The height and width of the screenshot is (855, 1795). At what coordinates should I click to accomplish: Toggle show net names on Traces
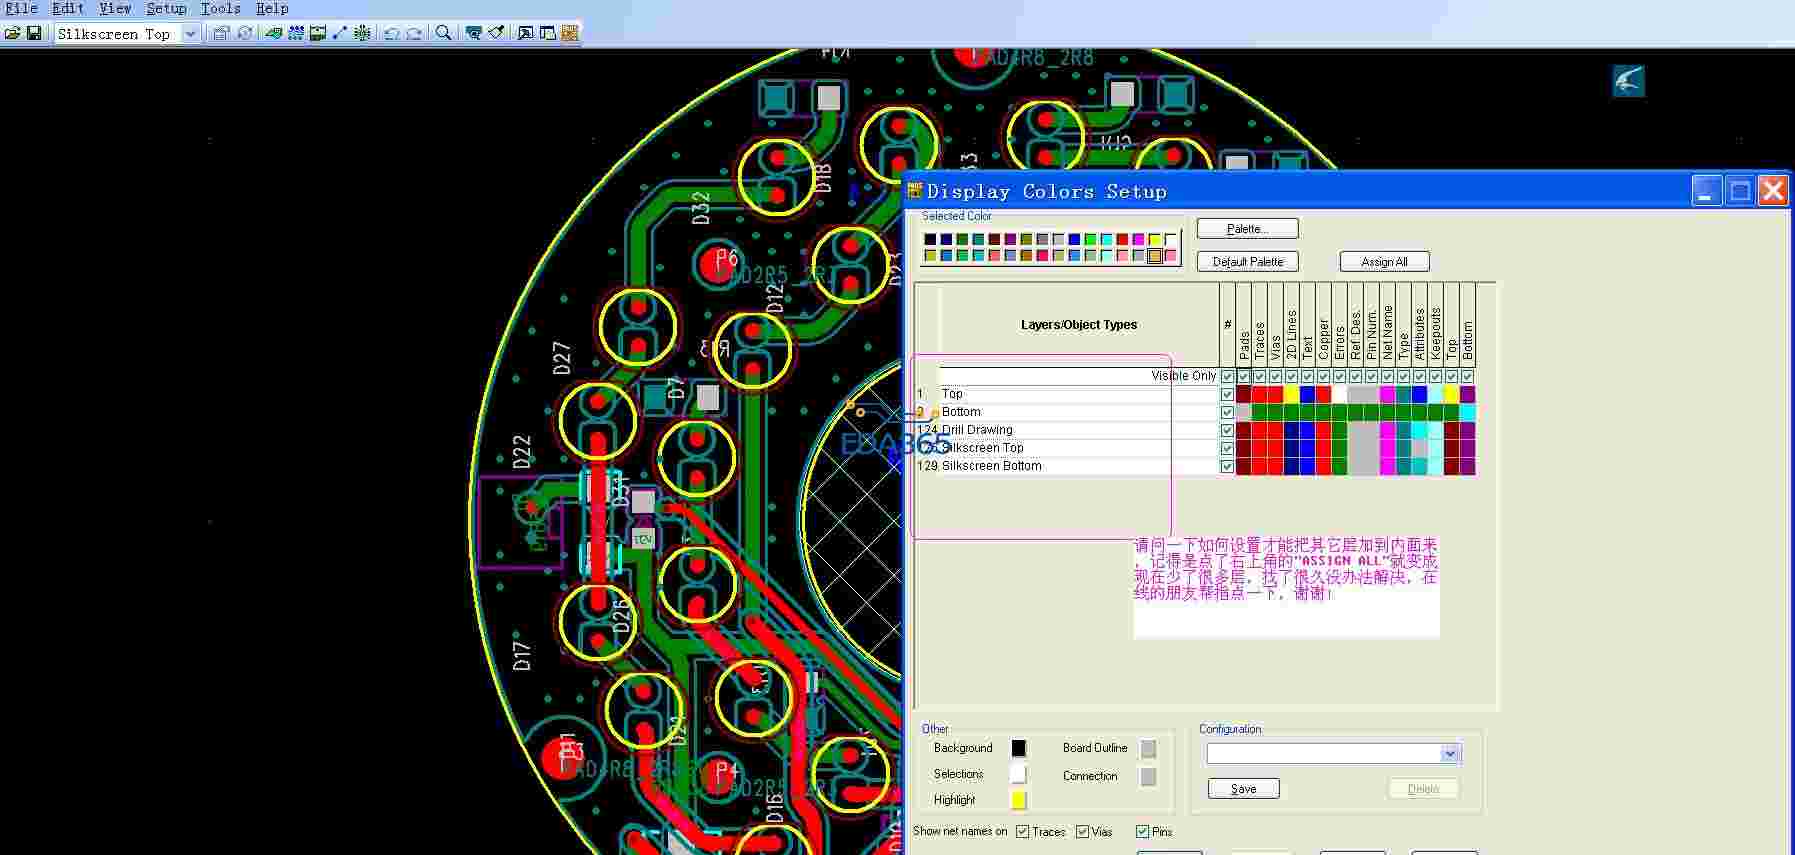[1022, 832]
